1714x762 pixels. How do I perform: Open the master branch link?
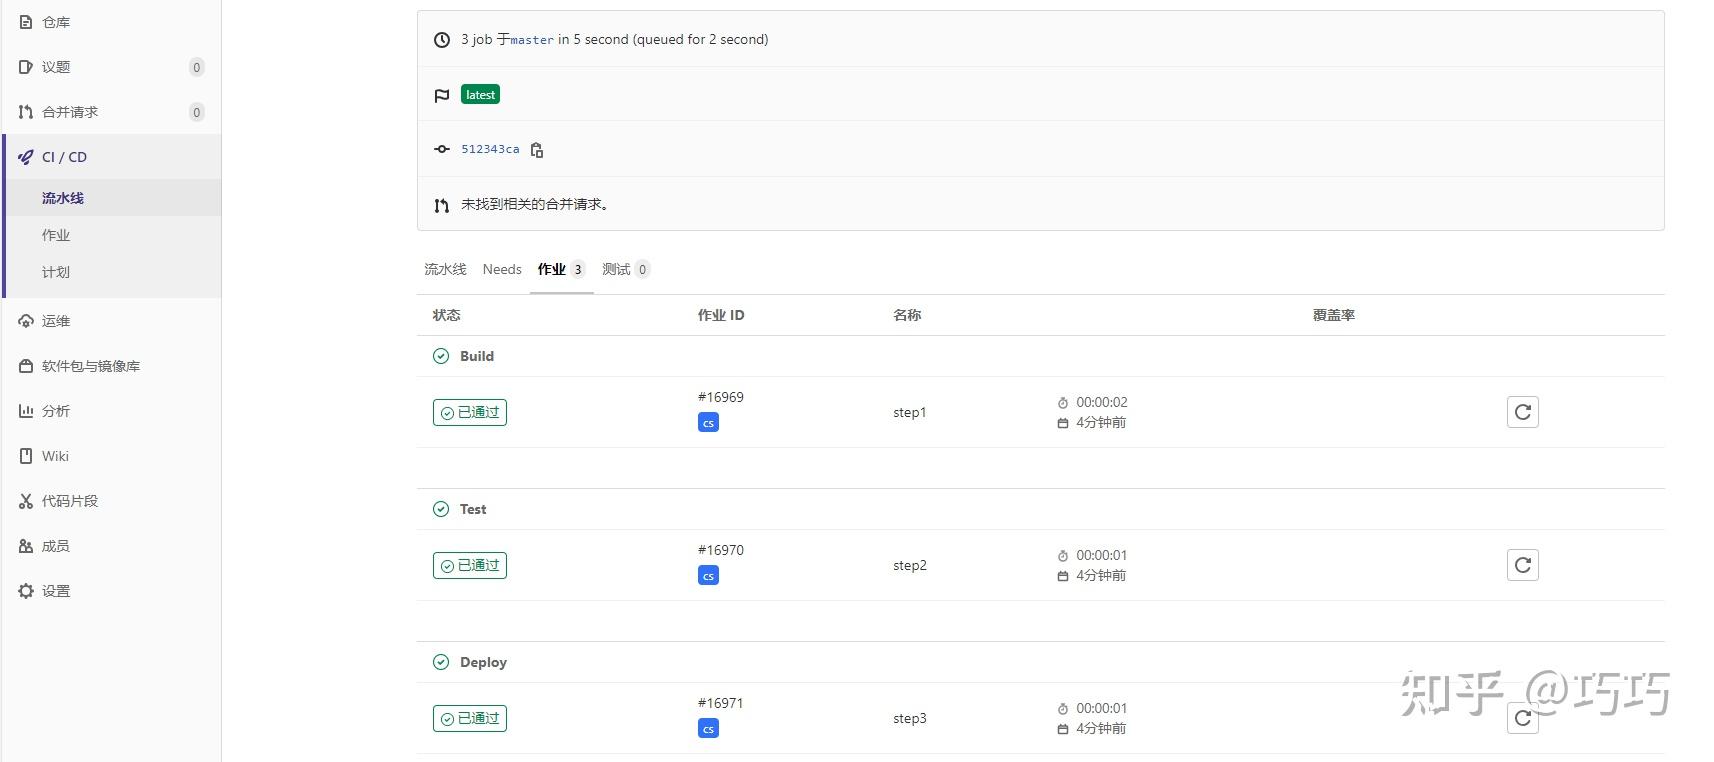[x=532, y=40]
